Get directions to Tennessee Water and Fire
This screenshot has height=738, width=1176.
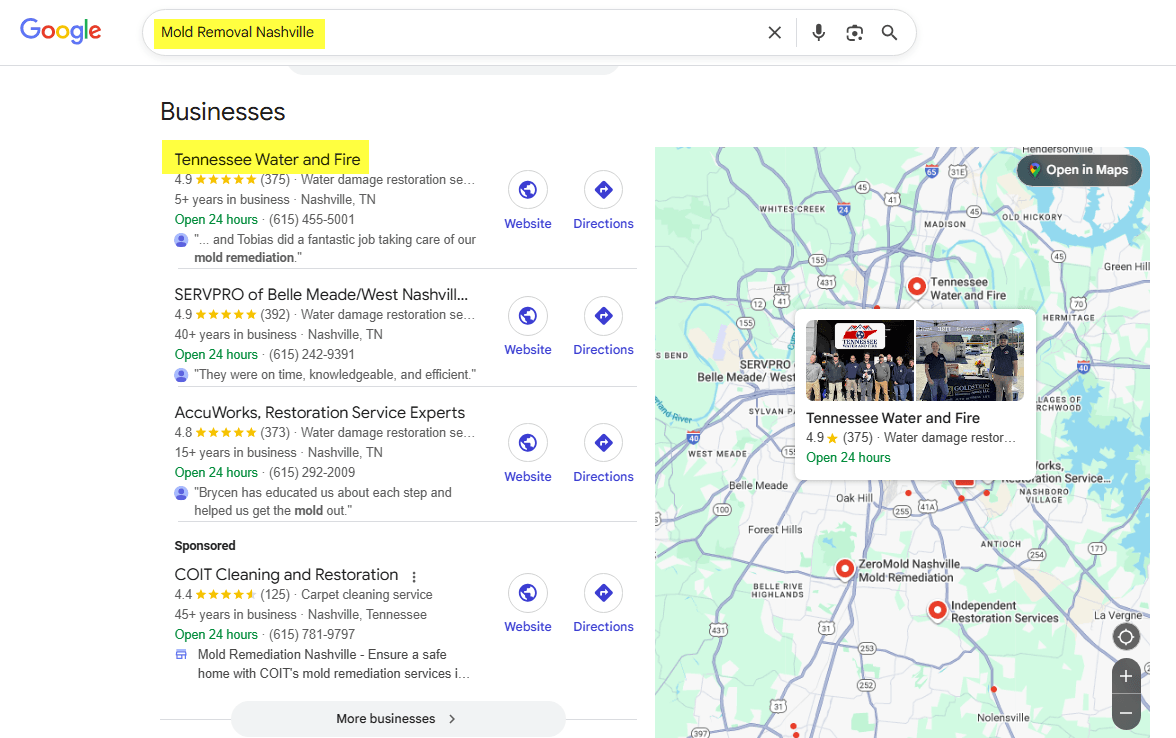tap(603, 200)
